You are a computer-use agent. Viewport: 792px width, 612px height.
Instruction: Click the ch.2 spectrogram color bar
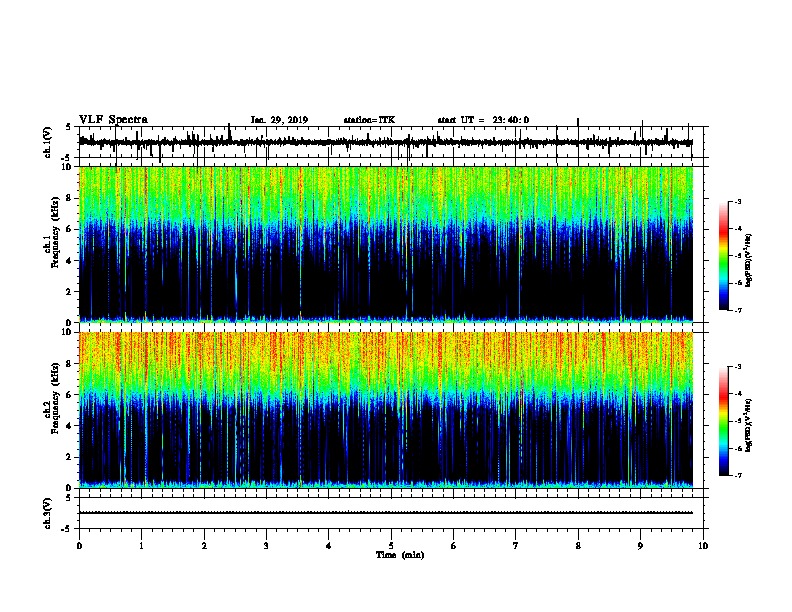coord(723,421)
